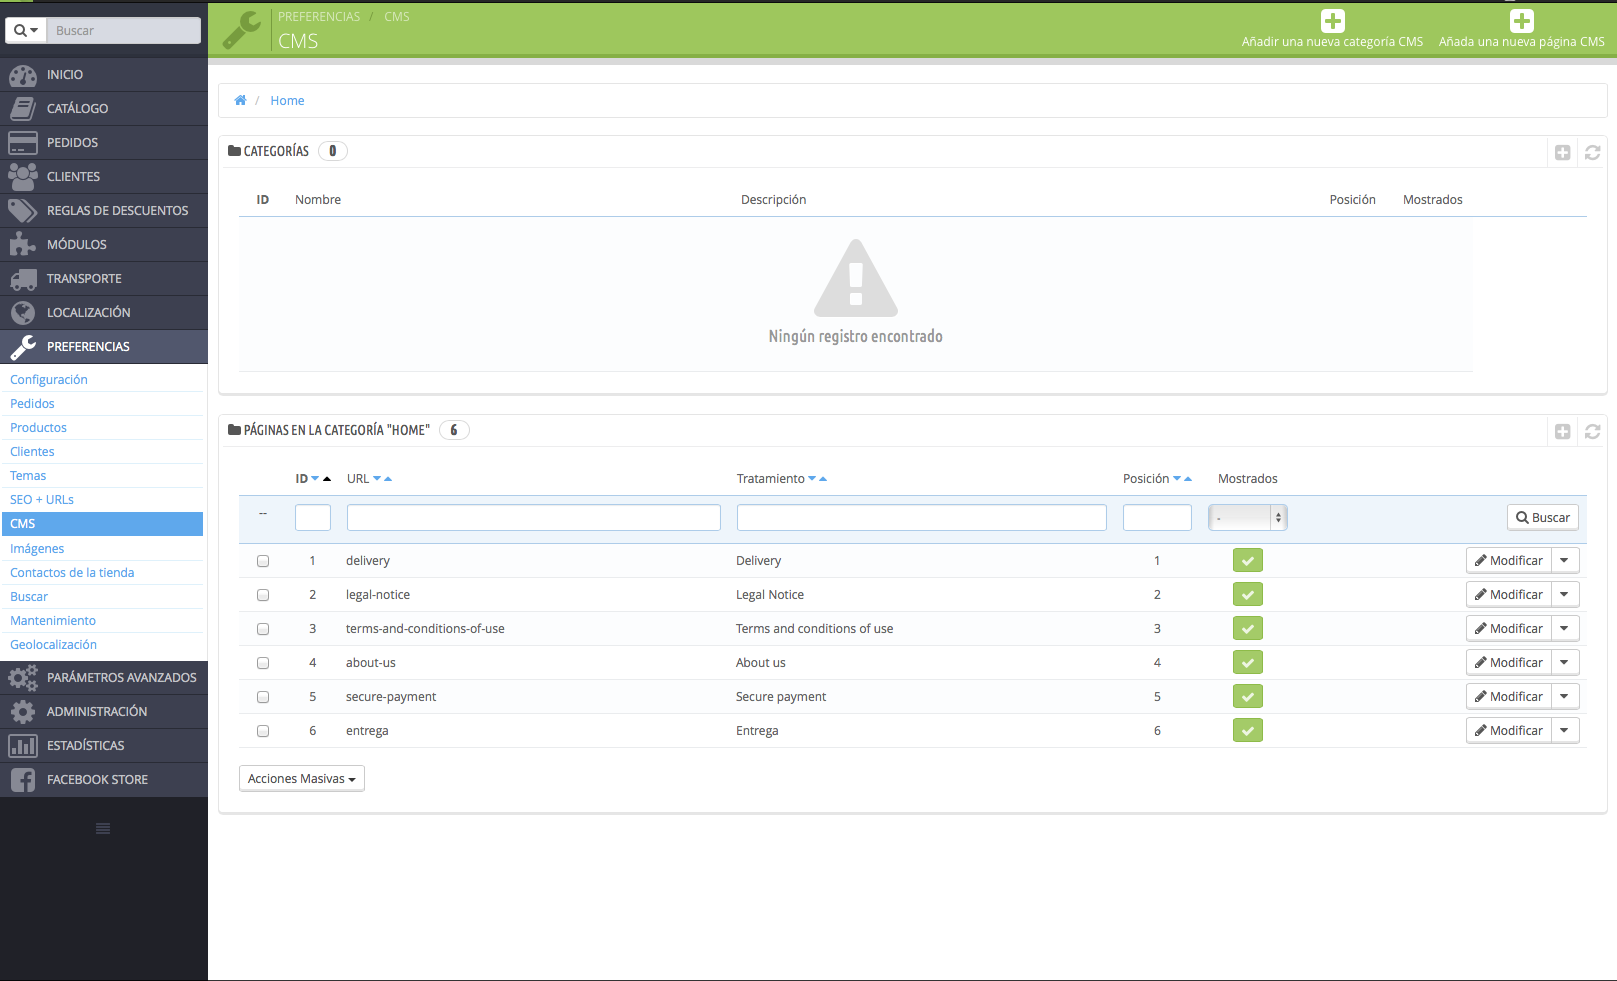Open Clientes section in sidebar

[x=104, y=177]
